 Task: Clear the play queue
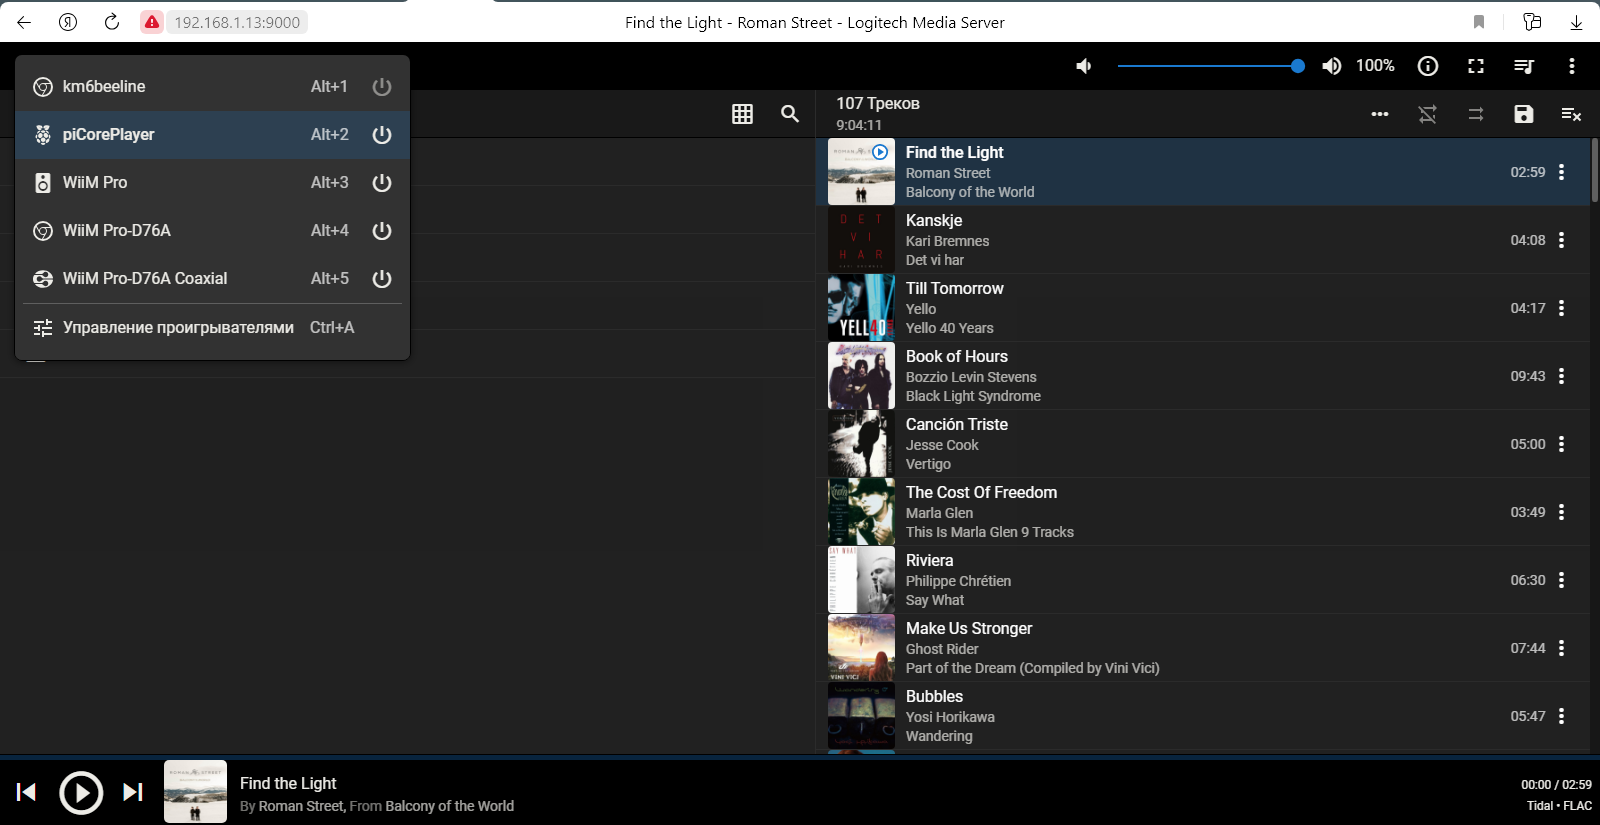click(x=1571, y=114)
